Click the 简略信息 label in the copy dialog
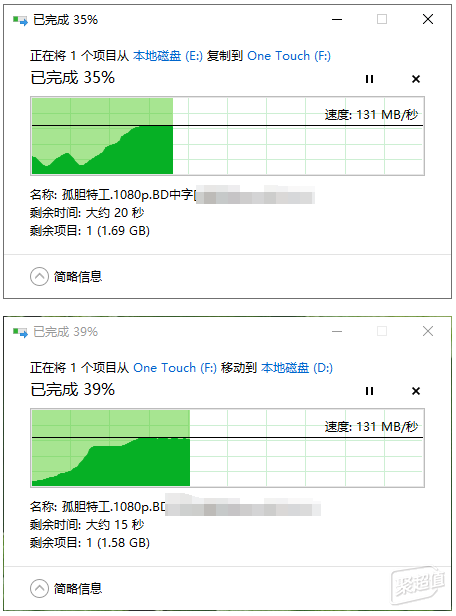The width and height of the screenshot is (456, 616). [x=78, y=277]
